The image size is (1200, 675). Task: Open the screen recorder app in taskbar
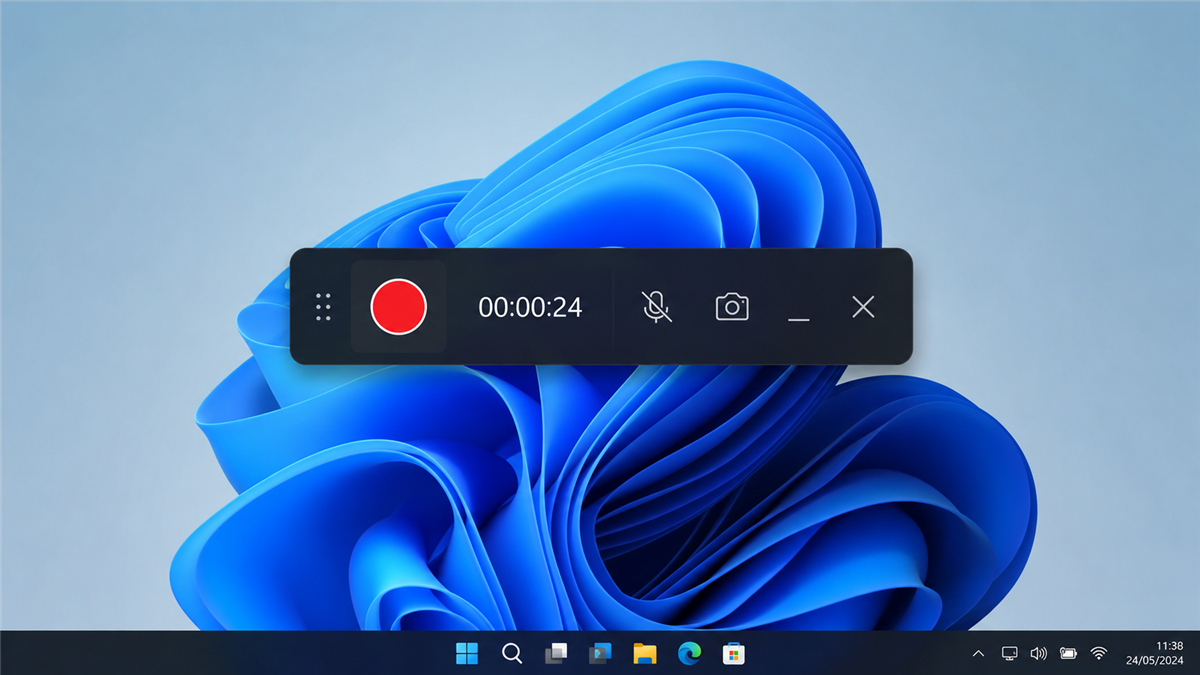point(600,654)
